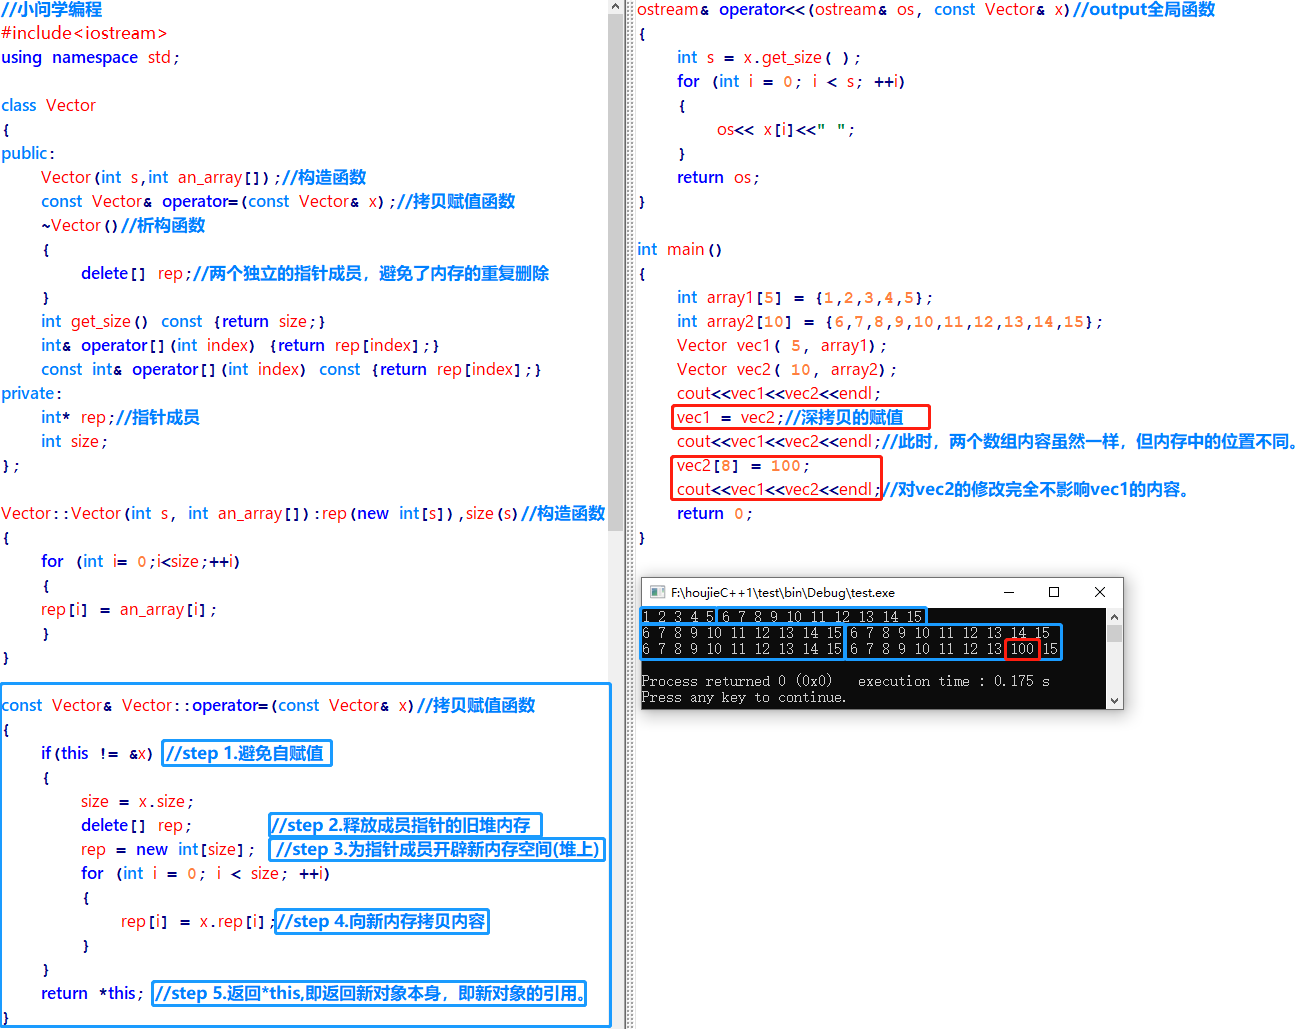The width and height of the screenshot is (1299, 1029).
Task: Click the 'if(this != &x)' condition
Action: tap(97, 753)
